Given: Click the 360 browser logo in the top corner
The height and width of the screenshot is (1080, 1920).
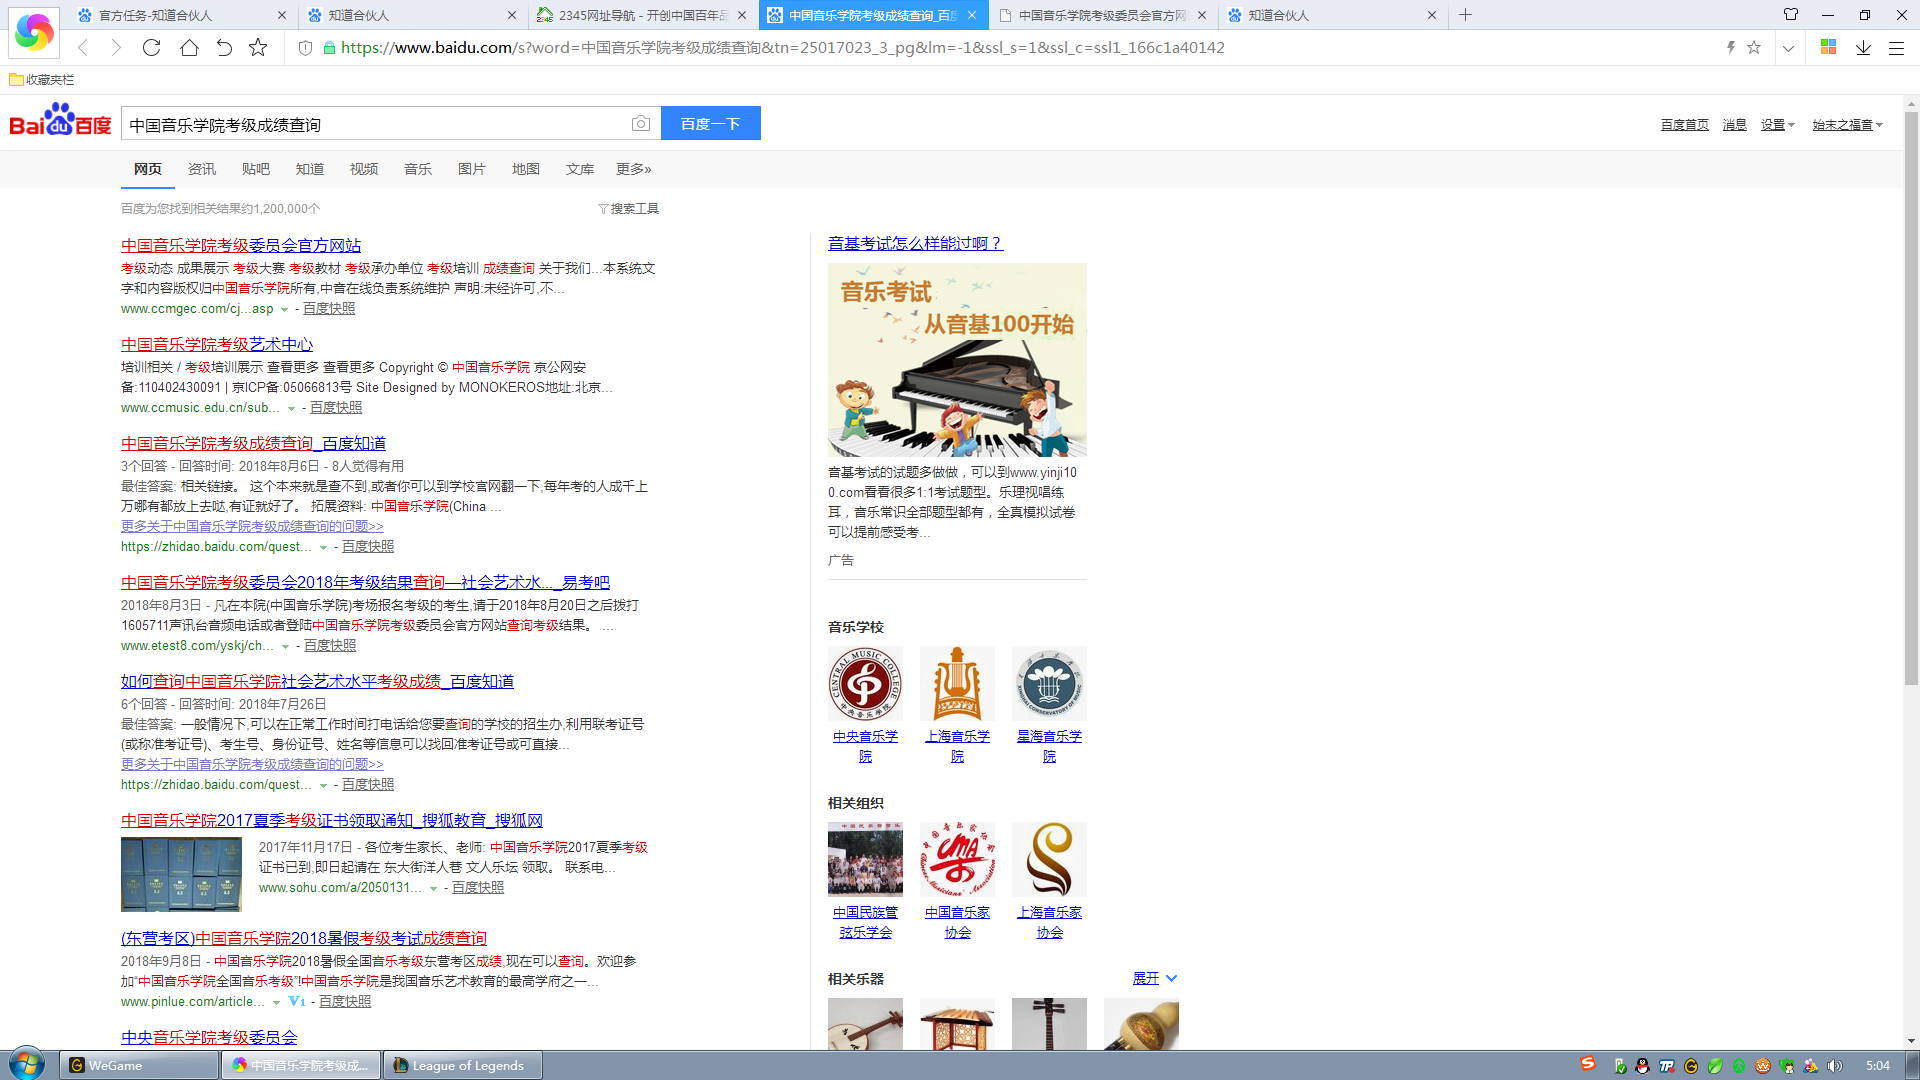Looking at the screenshot, I should pos(34,32).
